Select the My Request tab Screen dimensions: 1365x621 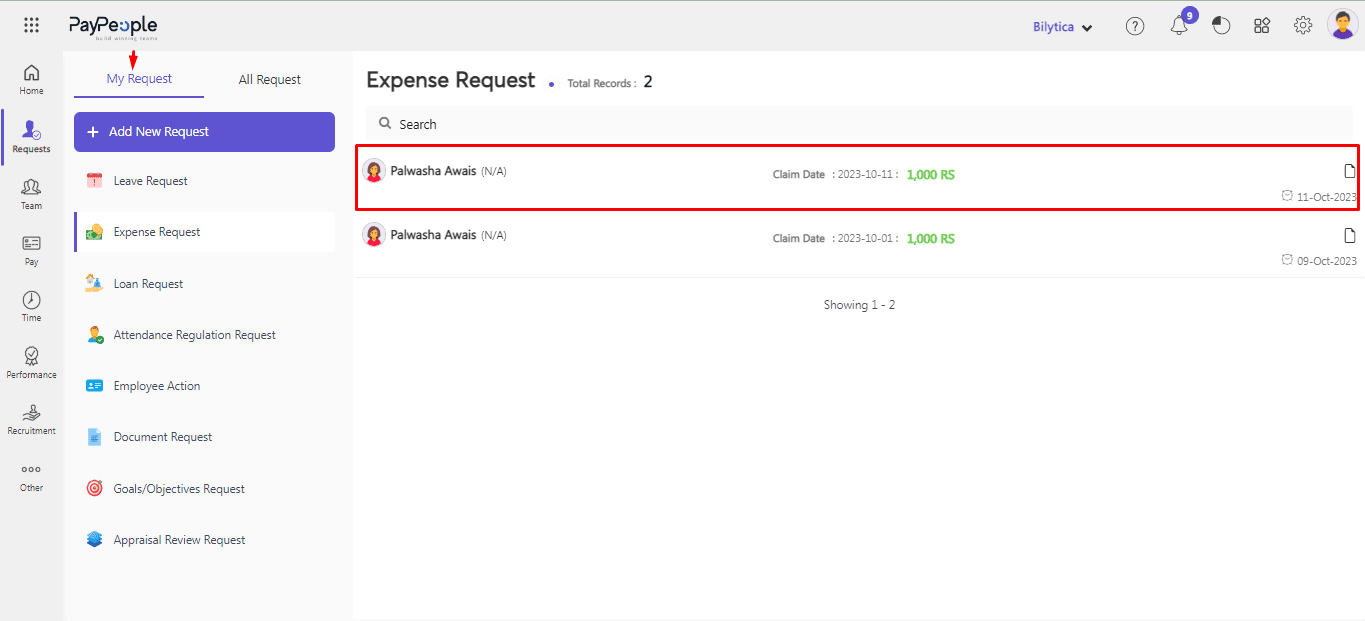pyautogui.click(x=139, y=79)
